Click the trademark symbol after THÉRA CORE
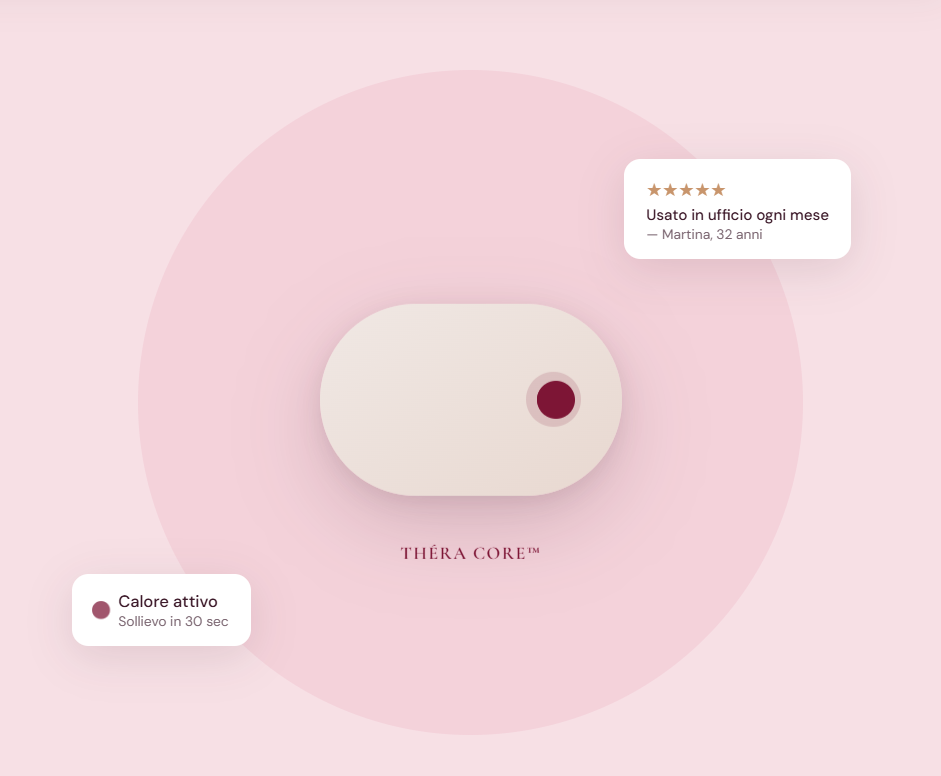This screenshot has height=776, width=941. (534, 550)
